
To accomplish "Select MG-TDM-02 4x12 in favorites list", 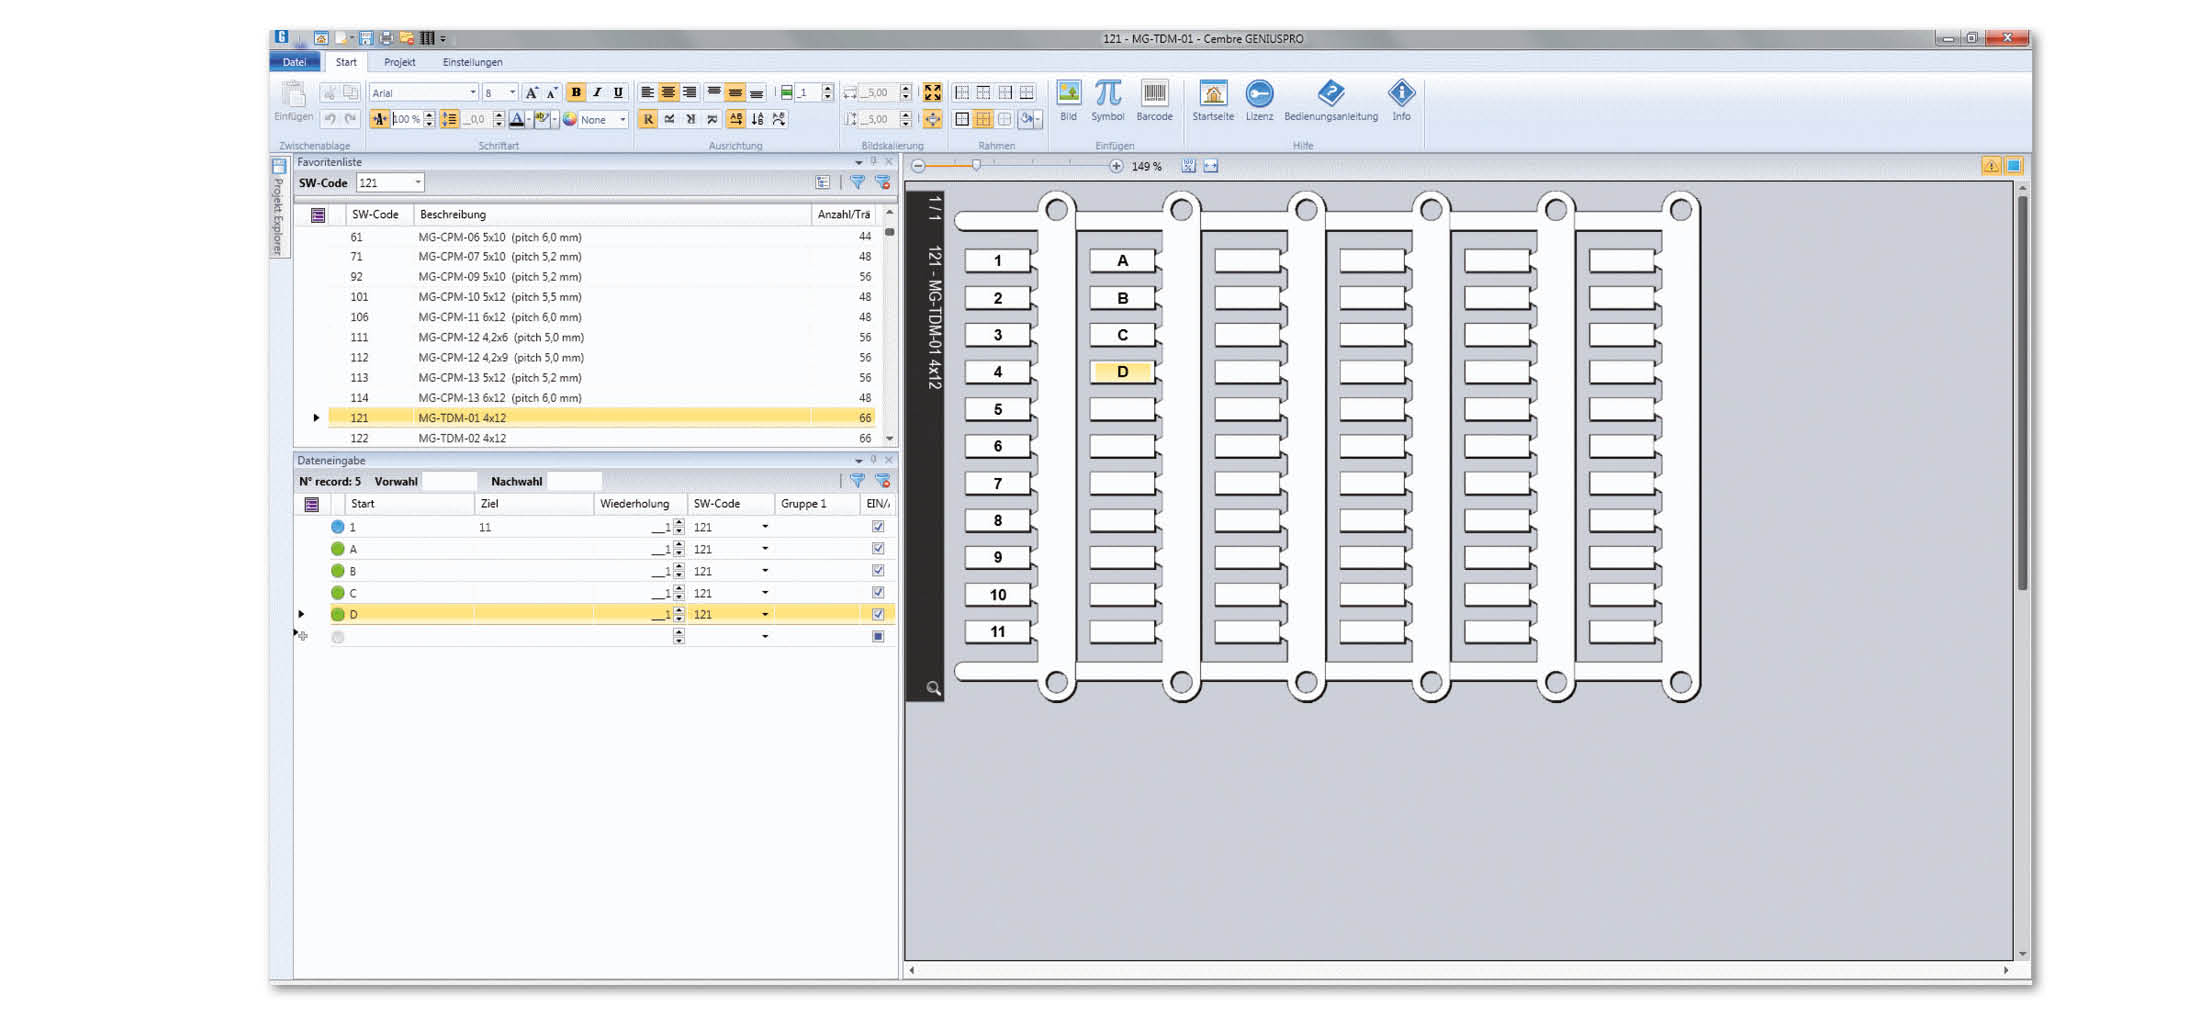I will (x=462, y=438).
